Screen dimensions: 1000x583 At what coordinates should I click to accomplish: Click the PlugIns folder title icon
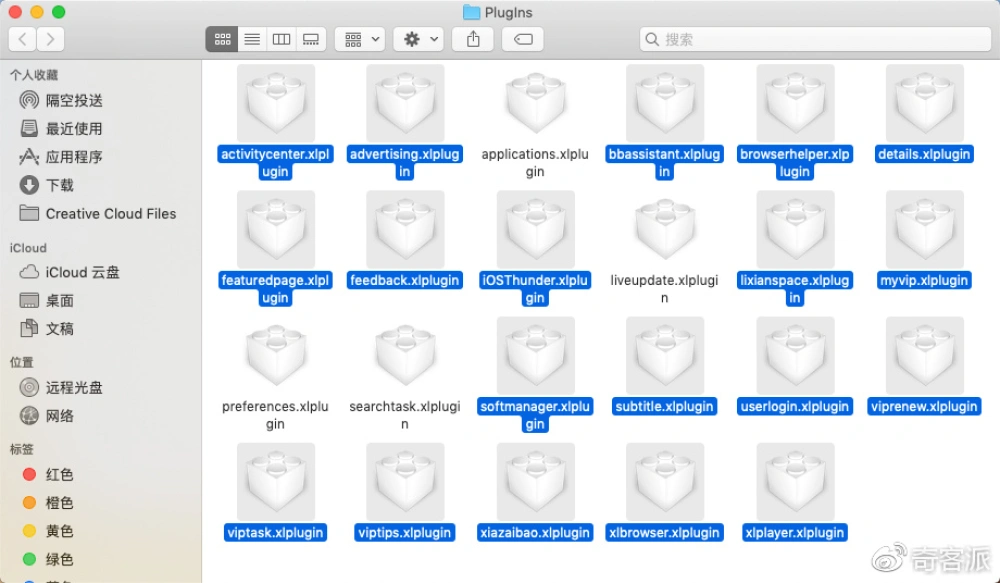(471, 12)
